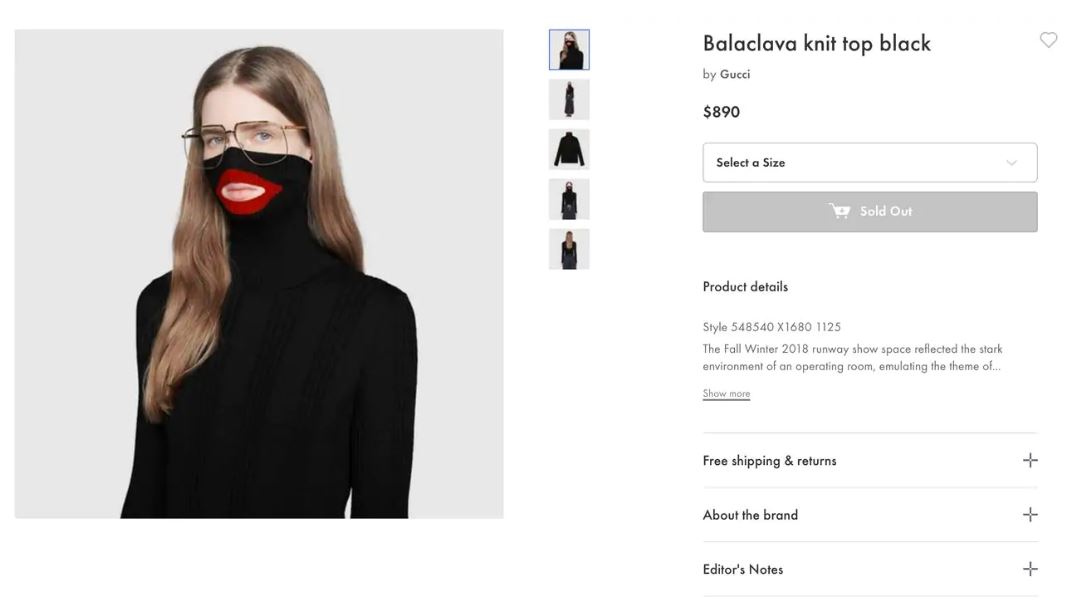This screenshot has height=616, width=1077.
Task: Click the large main product photo
Action: point(259,274)
